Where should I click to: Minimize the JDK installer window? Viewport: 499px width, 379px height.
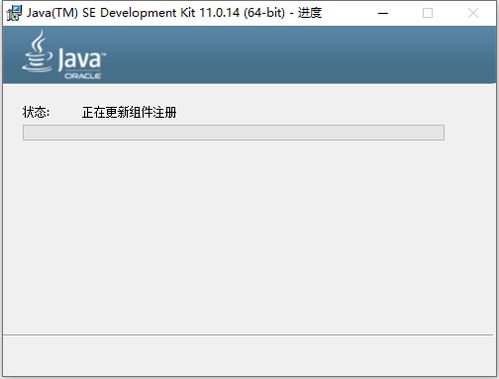coord(383,13)
